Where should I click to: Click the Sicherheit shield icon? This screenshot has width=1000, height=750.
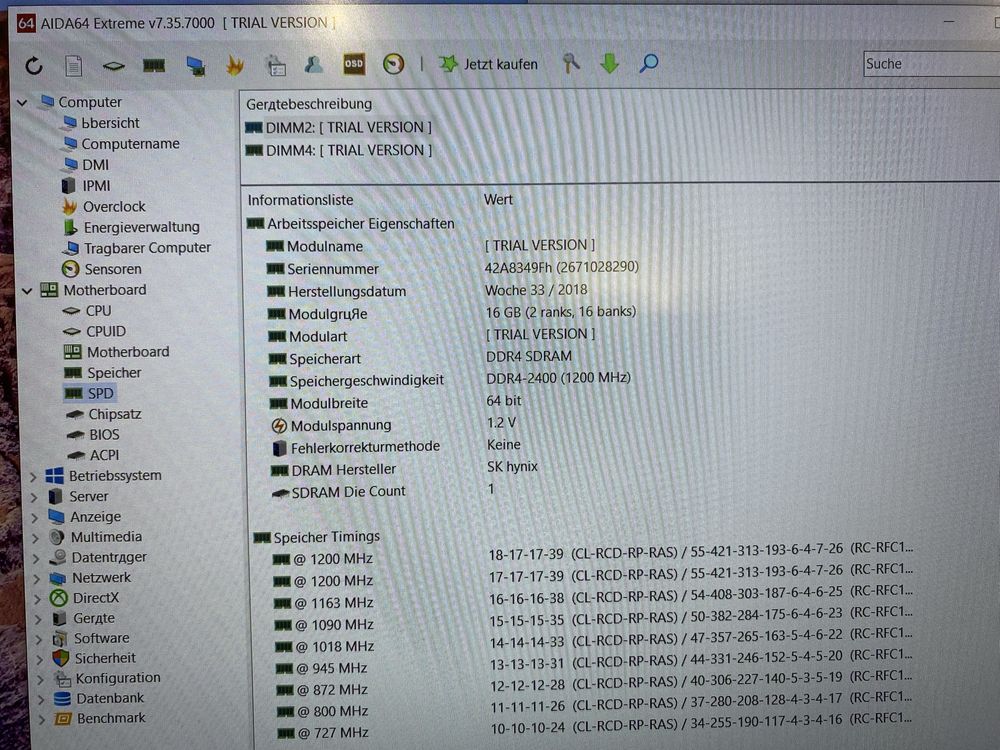coord(61,658)
